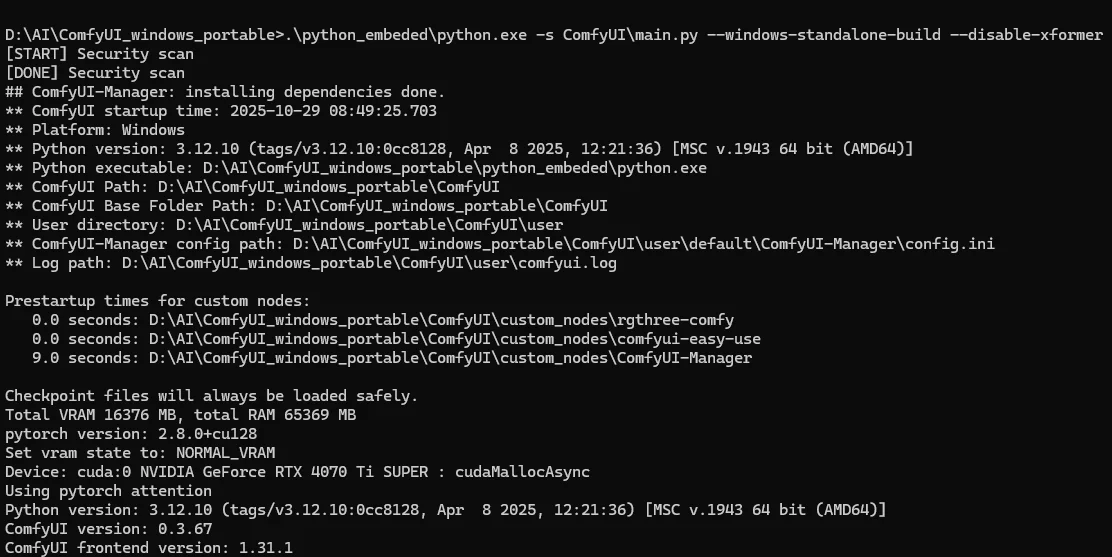Click 'Checkpoint files will always be loaded safely'
This screenshot has height=557, width=1112.
click(211, 396)
